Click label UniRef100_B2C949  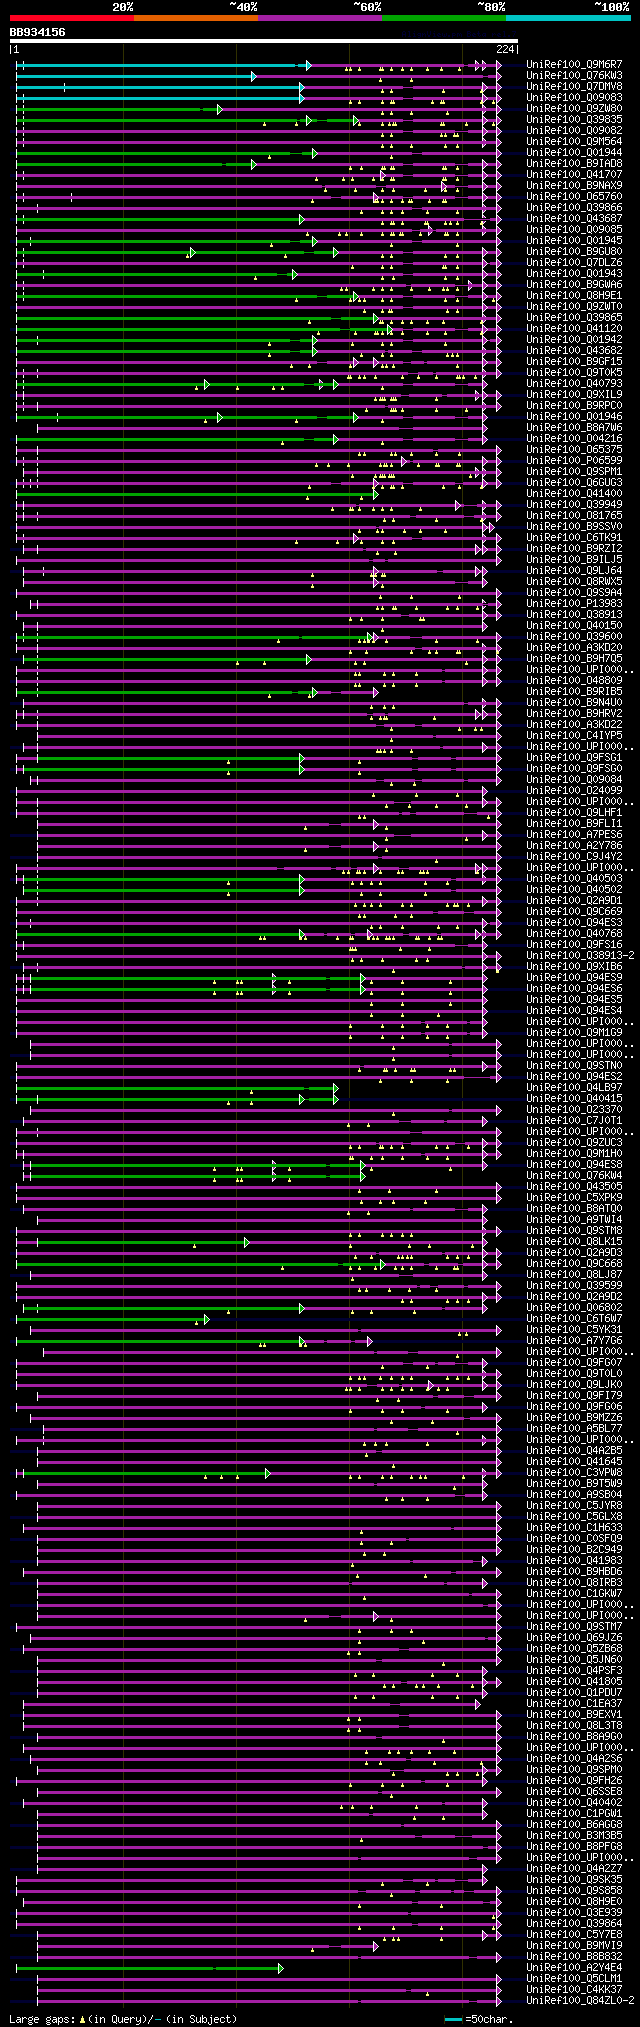coord(574,1549)
